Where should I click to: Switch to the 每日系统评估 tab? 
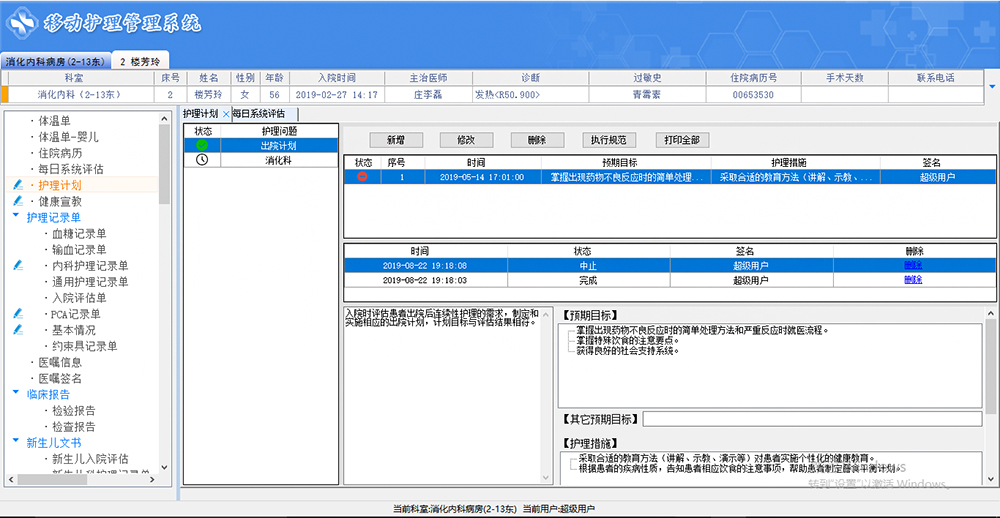[x=259, y=114]
